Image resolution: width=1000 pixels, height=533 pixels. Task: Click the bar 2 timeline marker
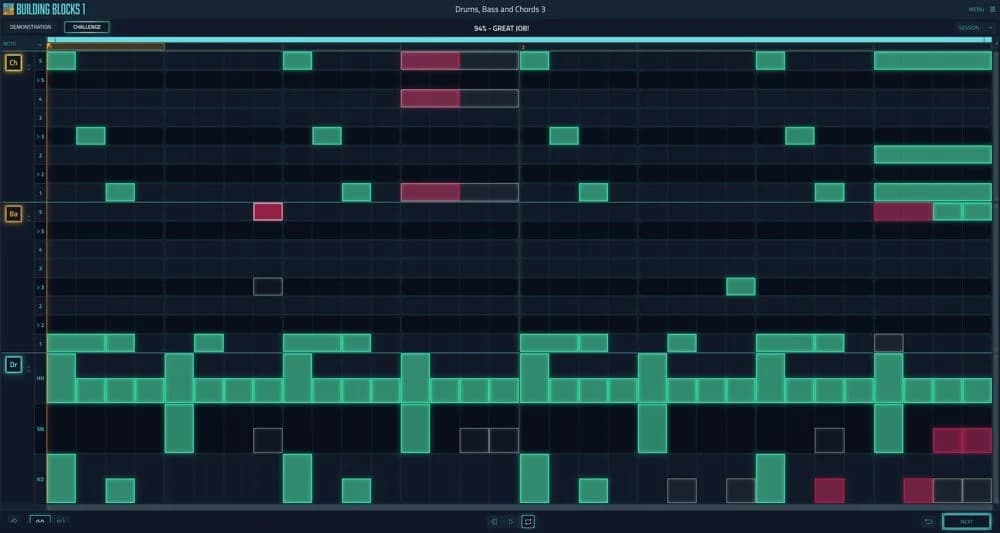tap(523, 47)
